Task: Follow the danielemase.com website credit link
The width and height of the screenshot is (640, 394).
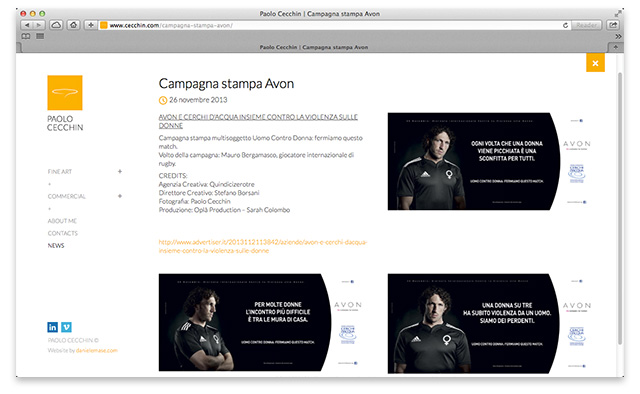Action: [x=97, y=350]
